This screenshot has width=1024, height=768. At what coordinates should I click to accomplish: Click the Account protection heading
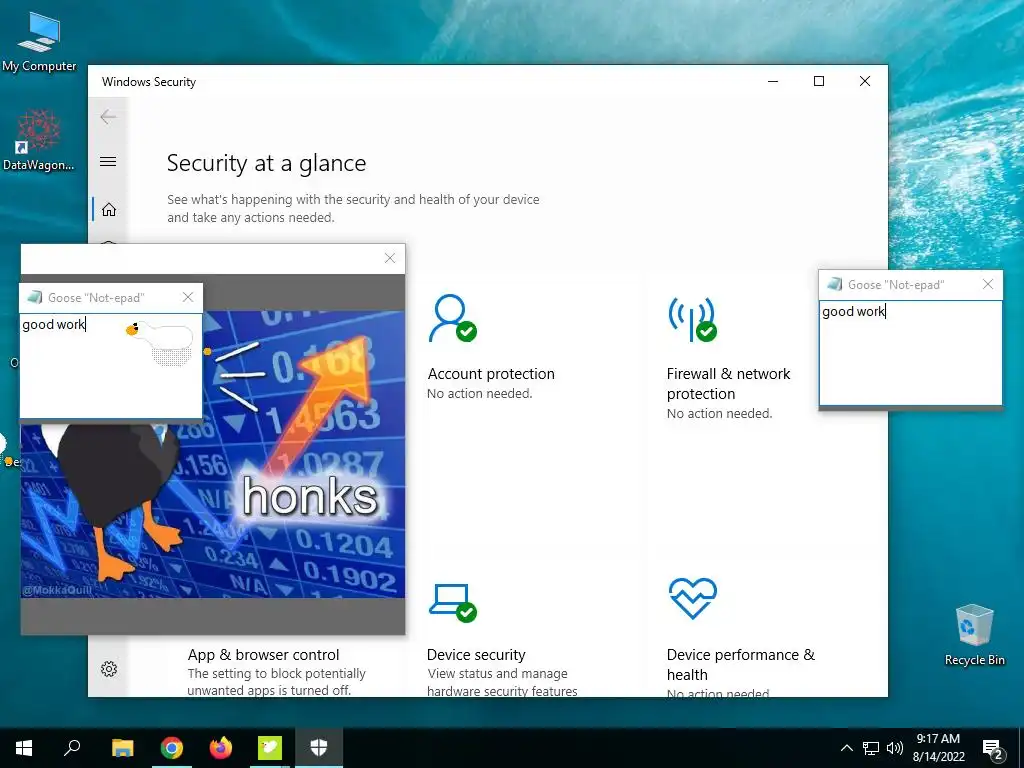tap(491, 374)
